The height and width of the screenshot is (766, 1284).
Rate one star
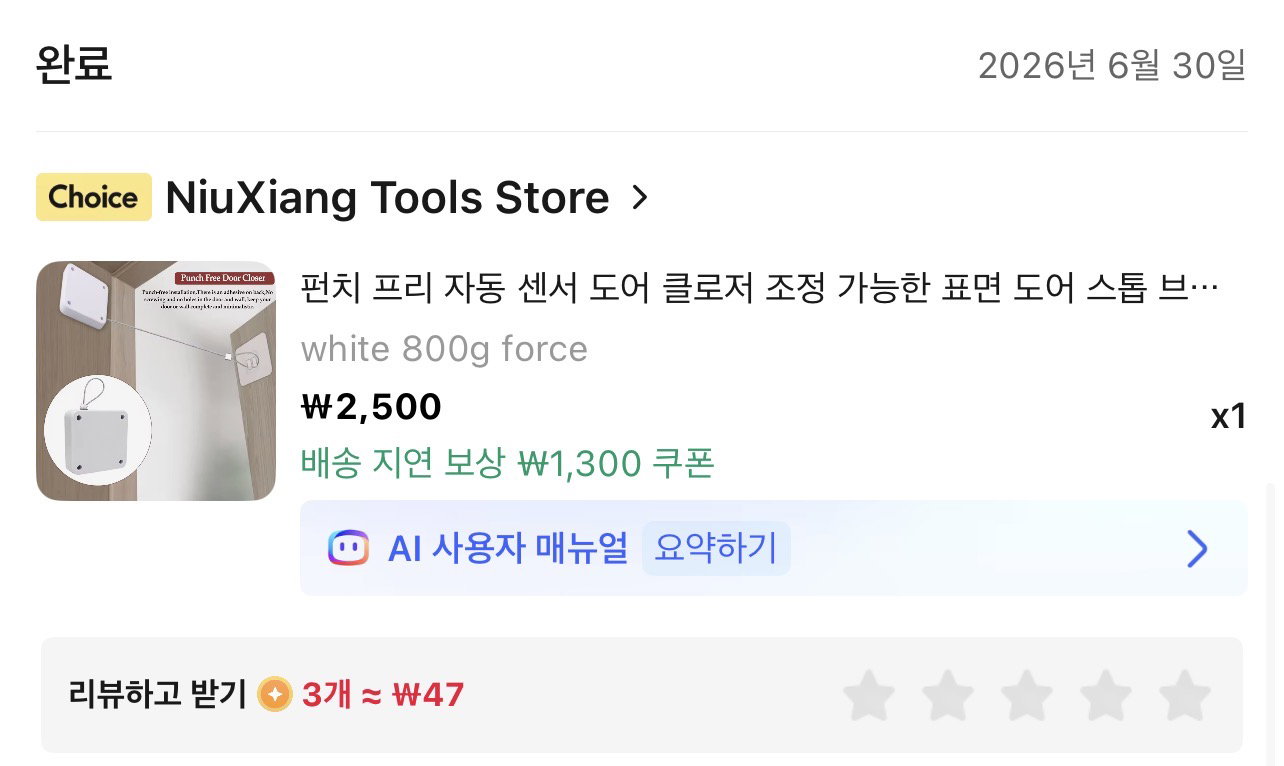tap(868, 695)
